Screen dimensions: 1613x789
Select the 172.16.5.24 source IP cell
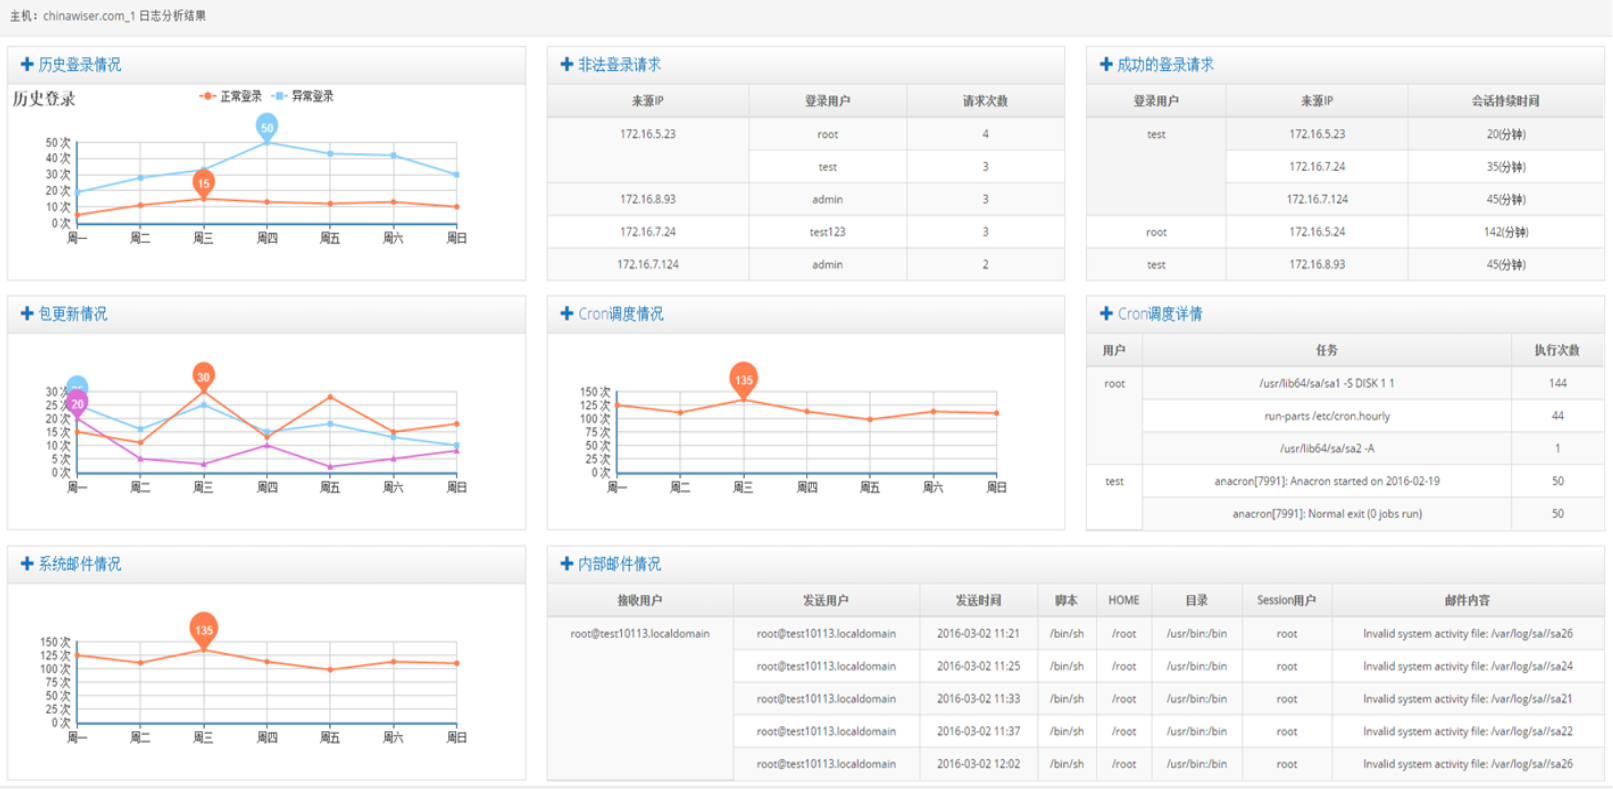1317,232
